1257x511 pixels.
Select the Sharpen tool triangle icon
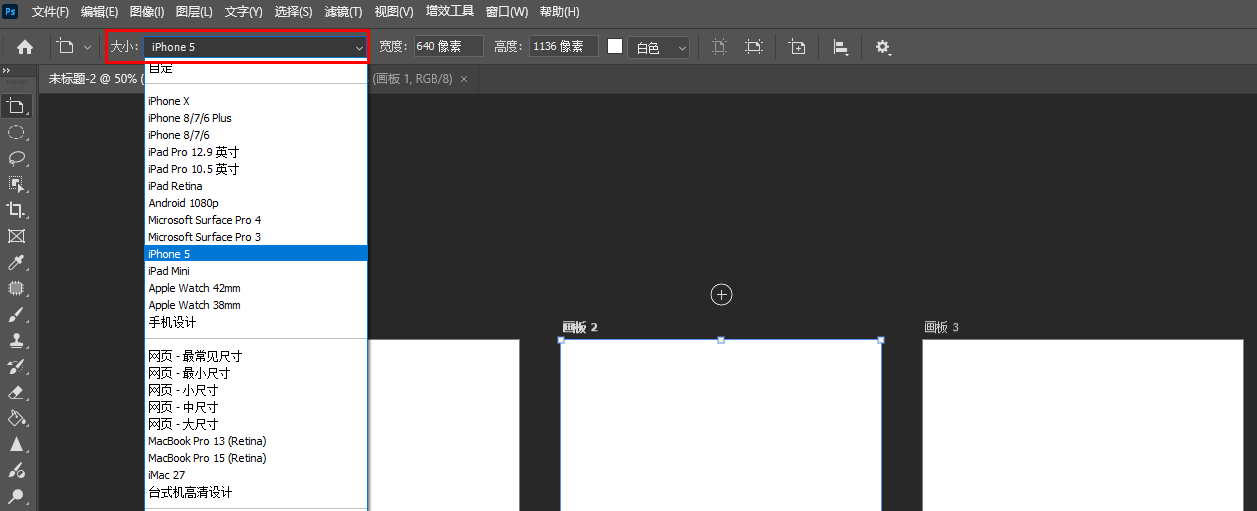(x=16, y=444)
